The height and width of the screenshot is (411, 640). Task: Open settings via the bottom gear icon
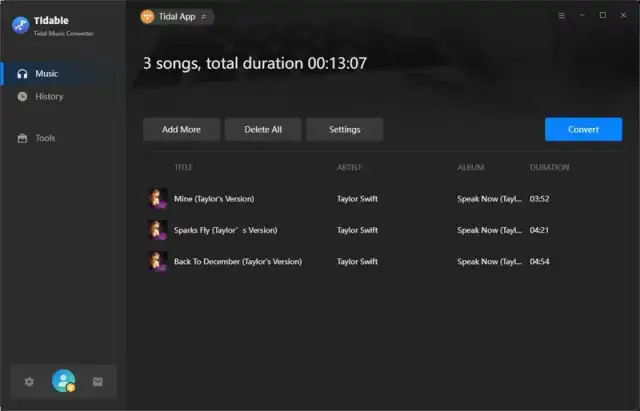(x=29, y=382)
